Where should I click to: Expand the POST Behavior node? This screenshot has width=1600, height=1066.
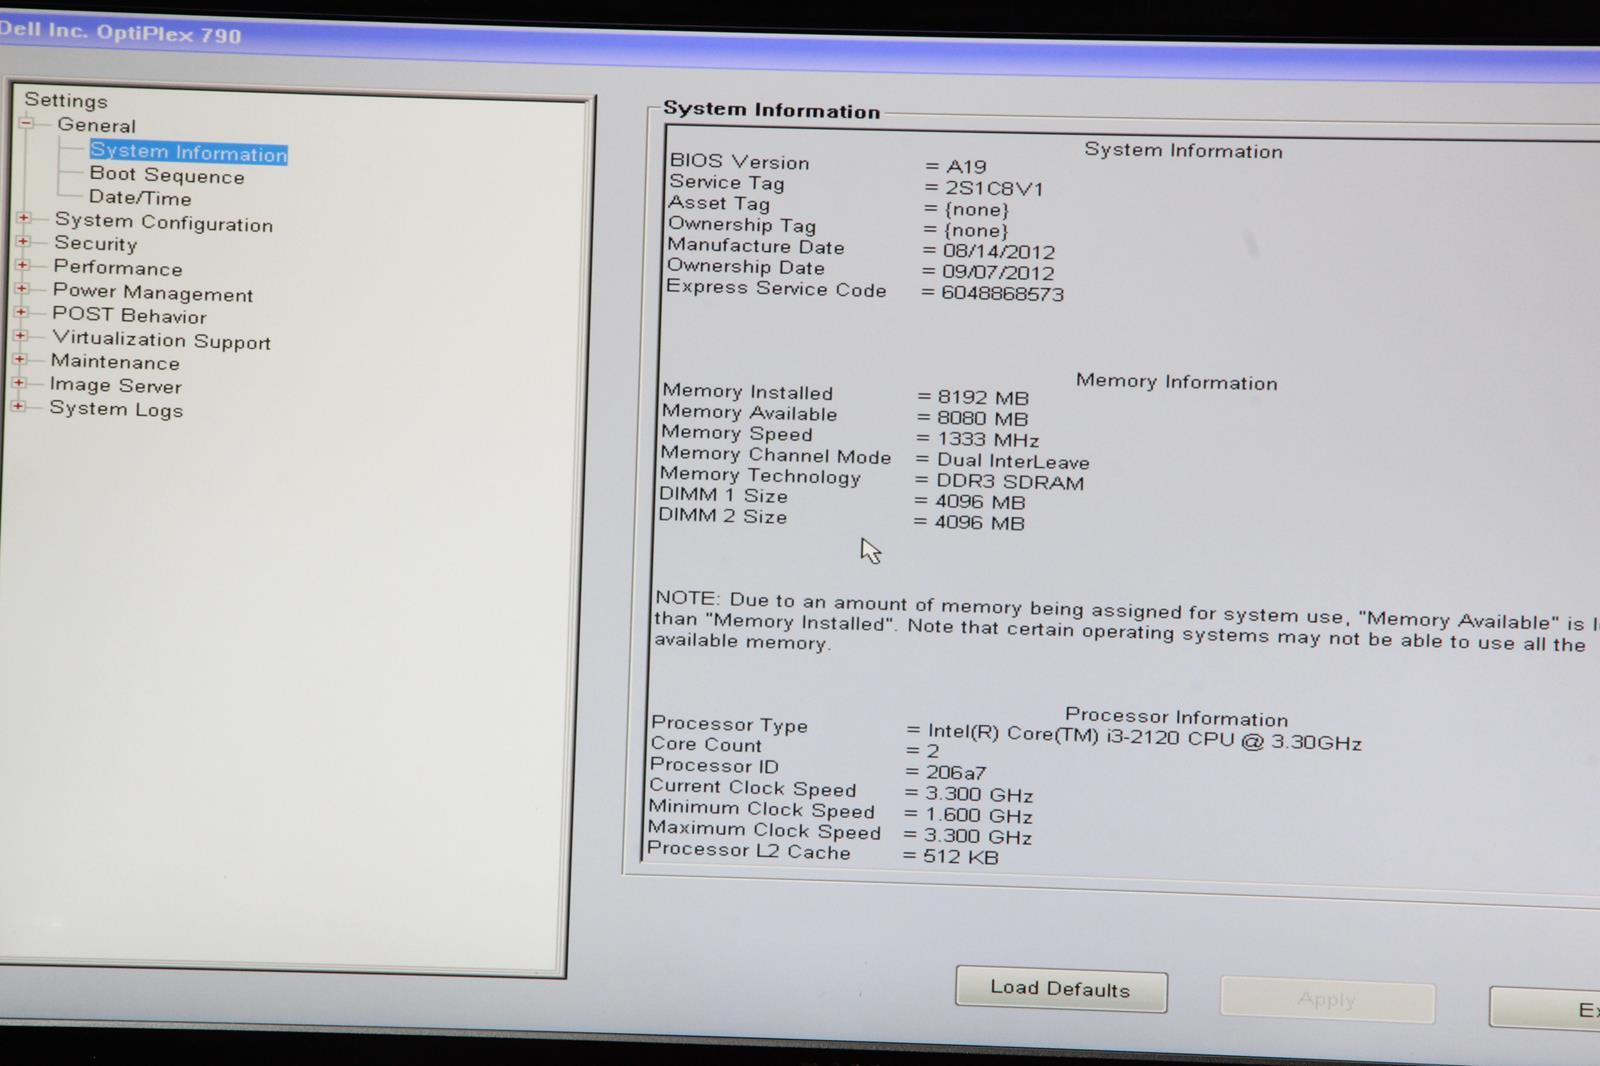(21, 312)
